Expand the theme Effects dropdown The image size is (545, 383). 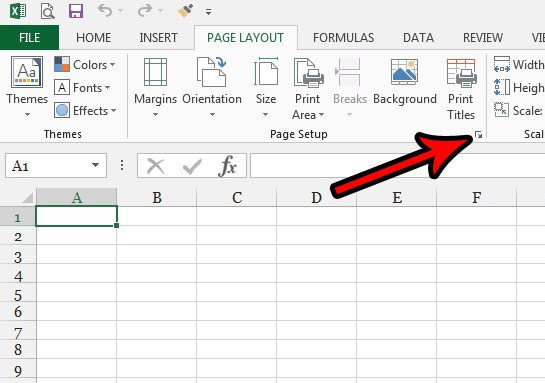point(85,111)
